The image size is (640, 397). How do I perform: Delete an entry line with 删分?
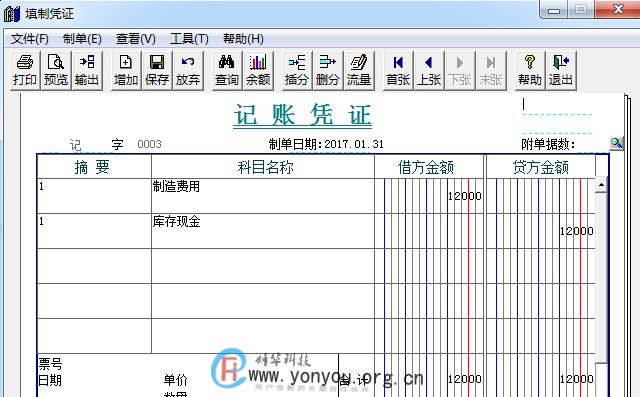[327, 70]
